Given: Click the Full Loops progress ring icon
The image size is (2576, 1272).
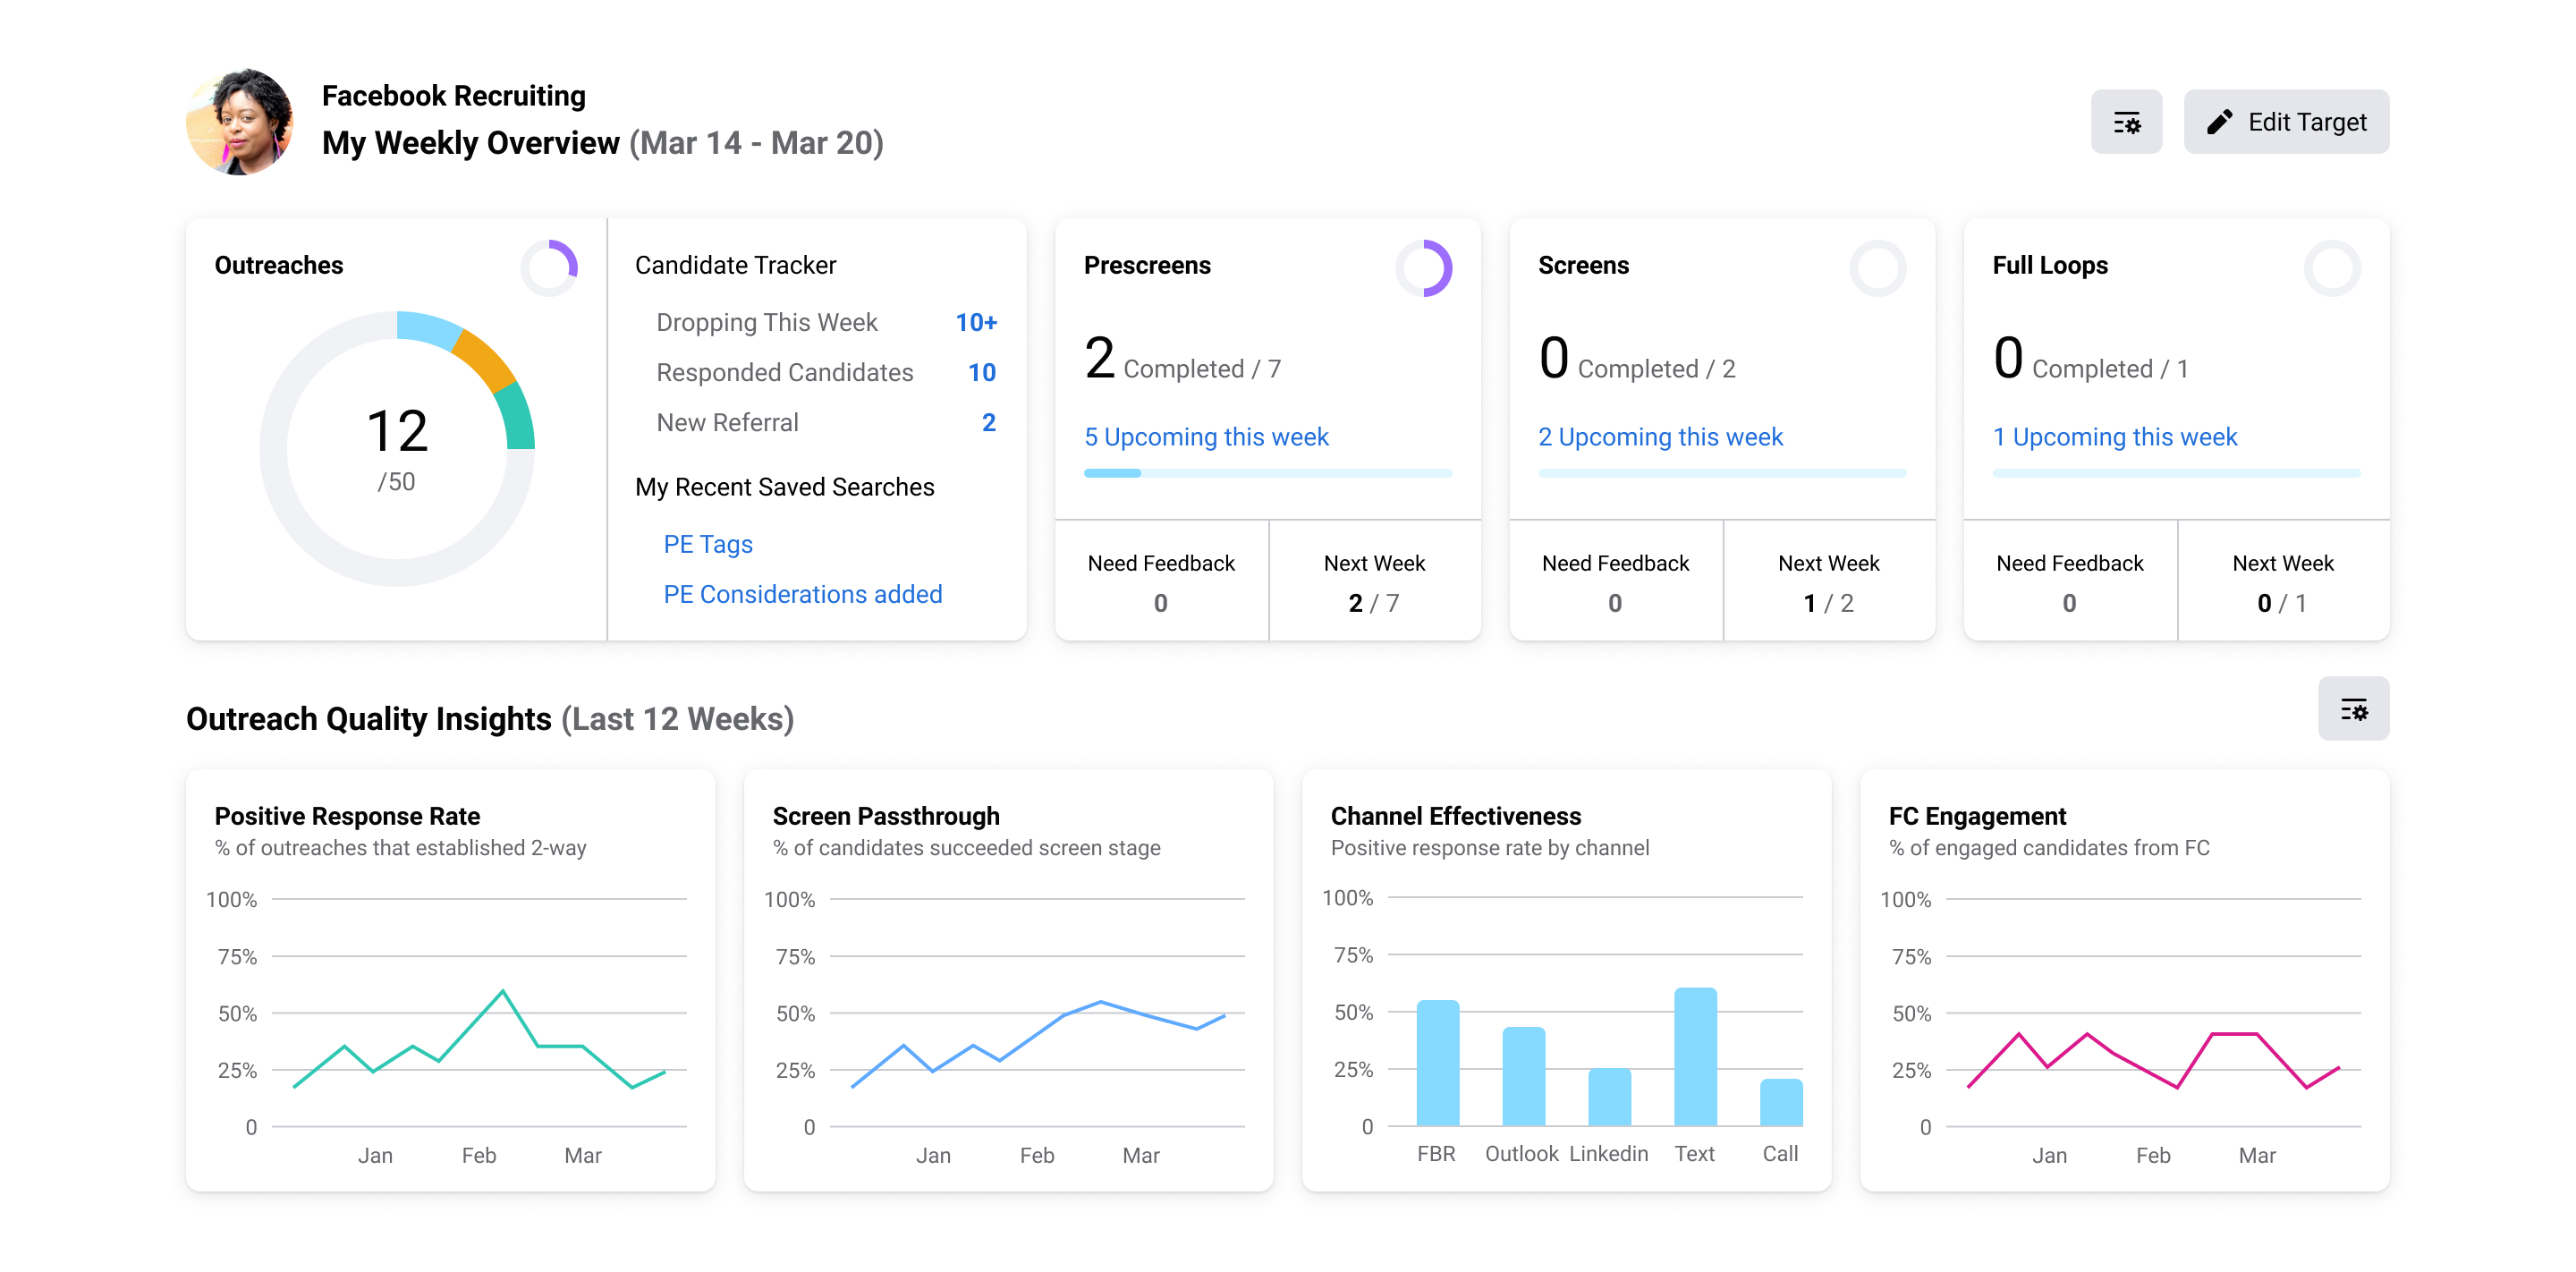Looking at the screenshot, I should tap(2331, 267).
